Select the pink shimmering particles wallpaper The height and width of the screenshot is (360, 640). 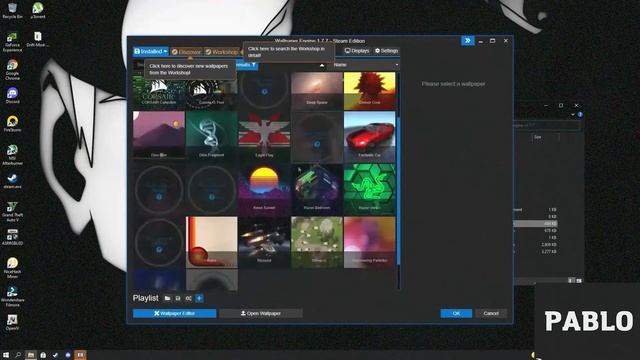369,241
